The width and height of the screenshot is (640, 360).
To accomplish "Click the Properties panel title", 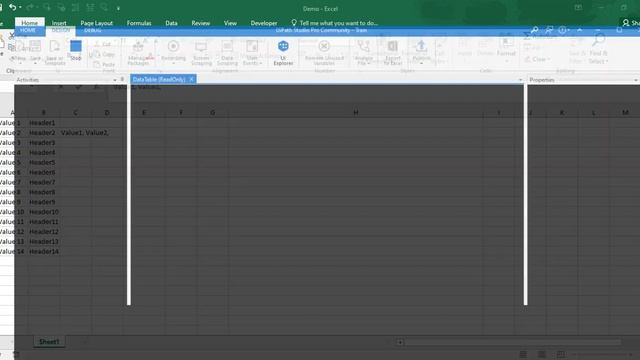I will point(542,80).
